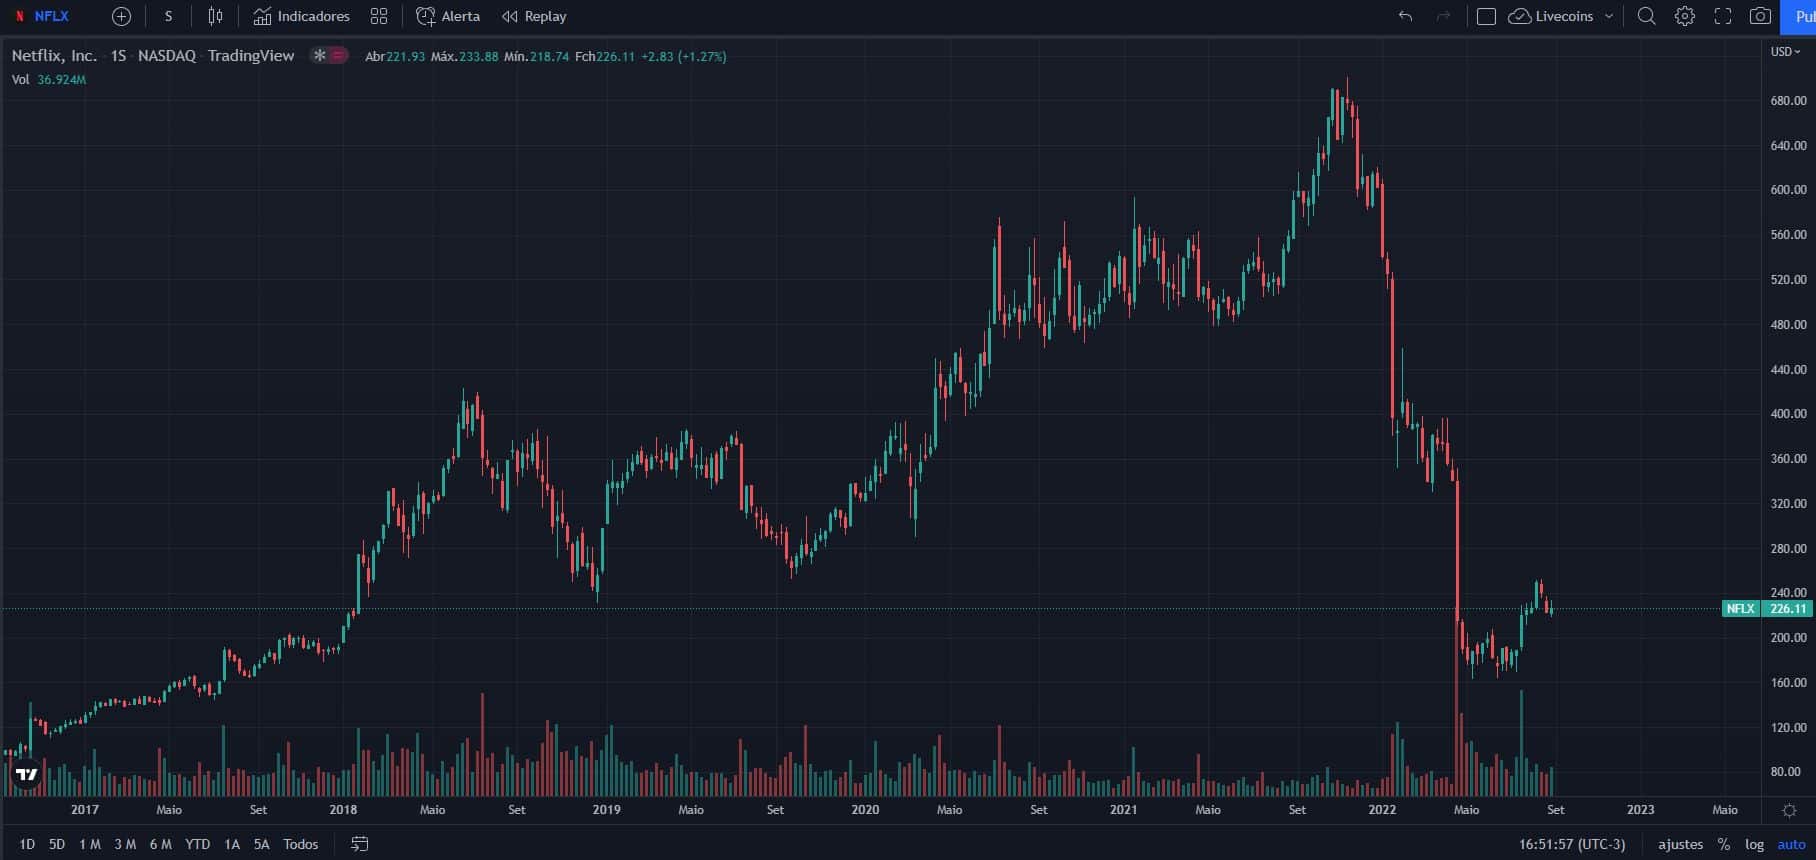This screenshot has height=860, width=1816.
Task: Select the 3 M date range
Action: click(125, 844)
